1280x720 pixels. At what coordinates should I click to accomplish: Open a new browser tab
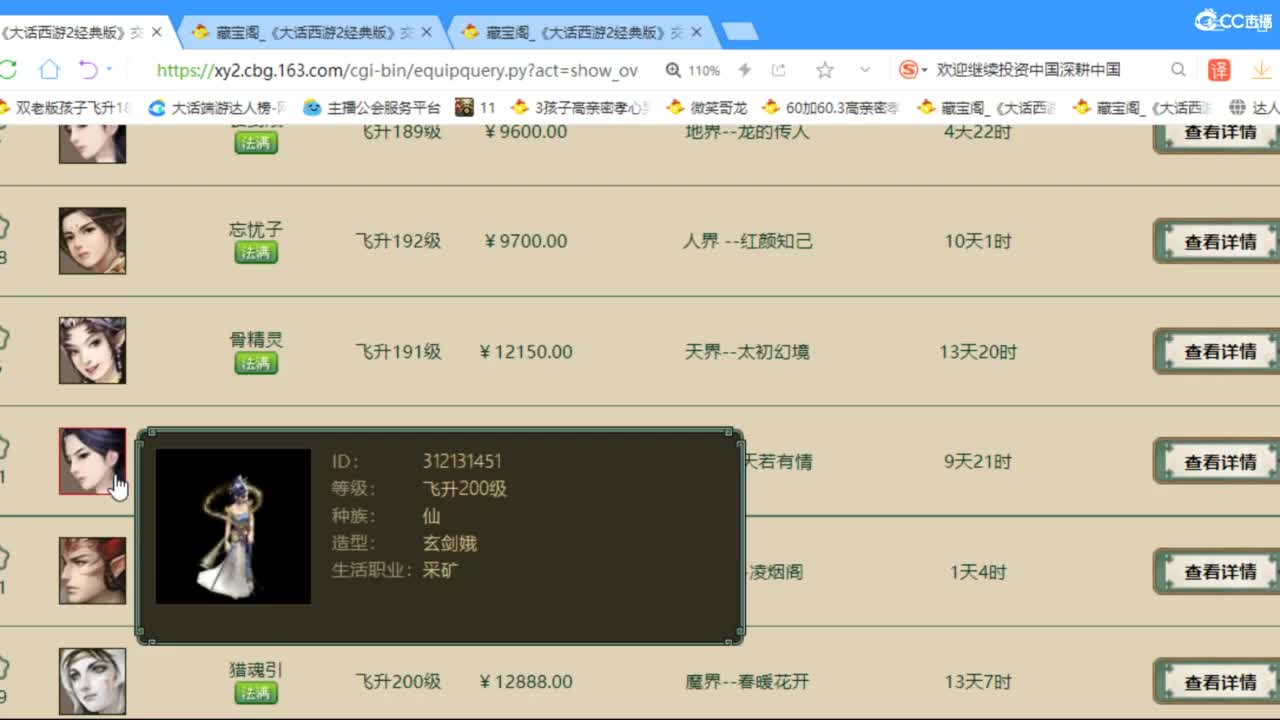740,32
